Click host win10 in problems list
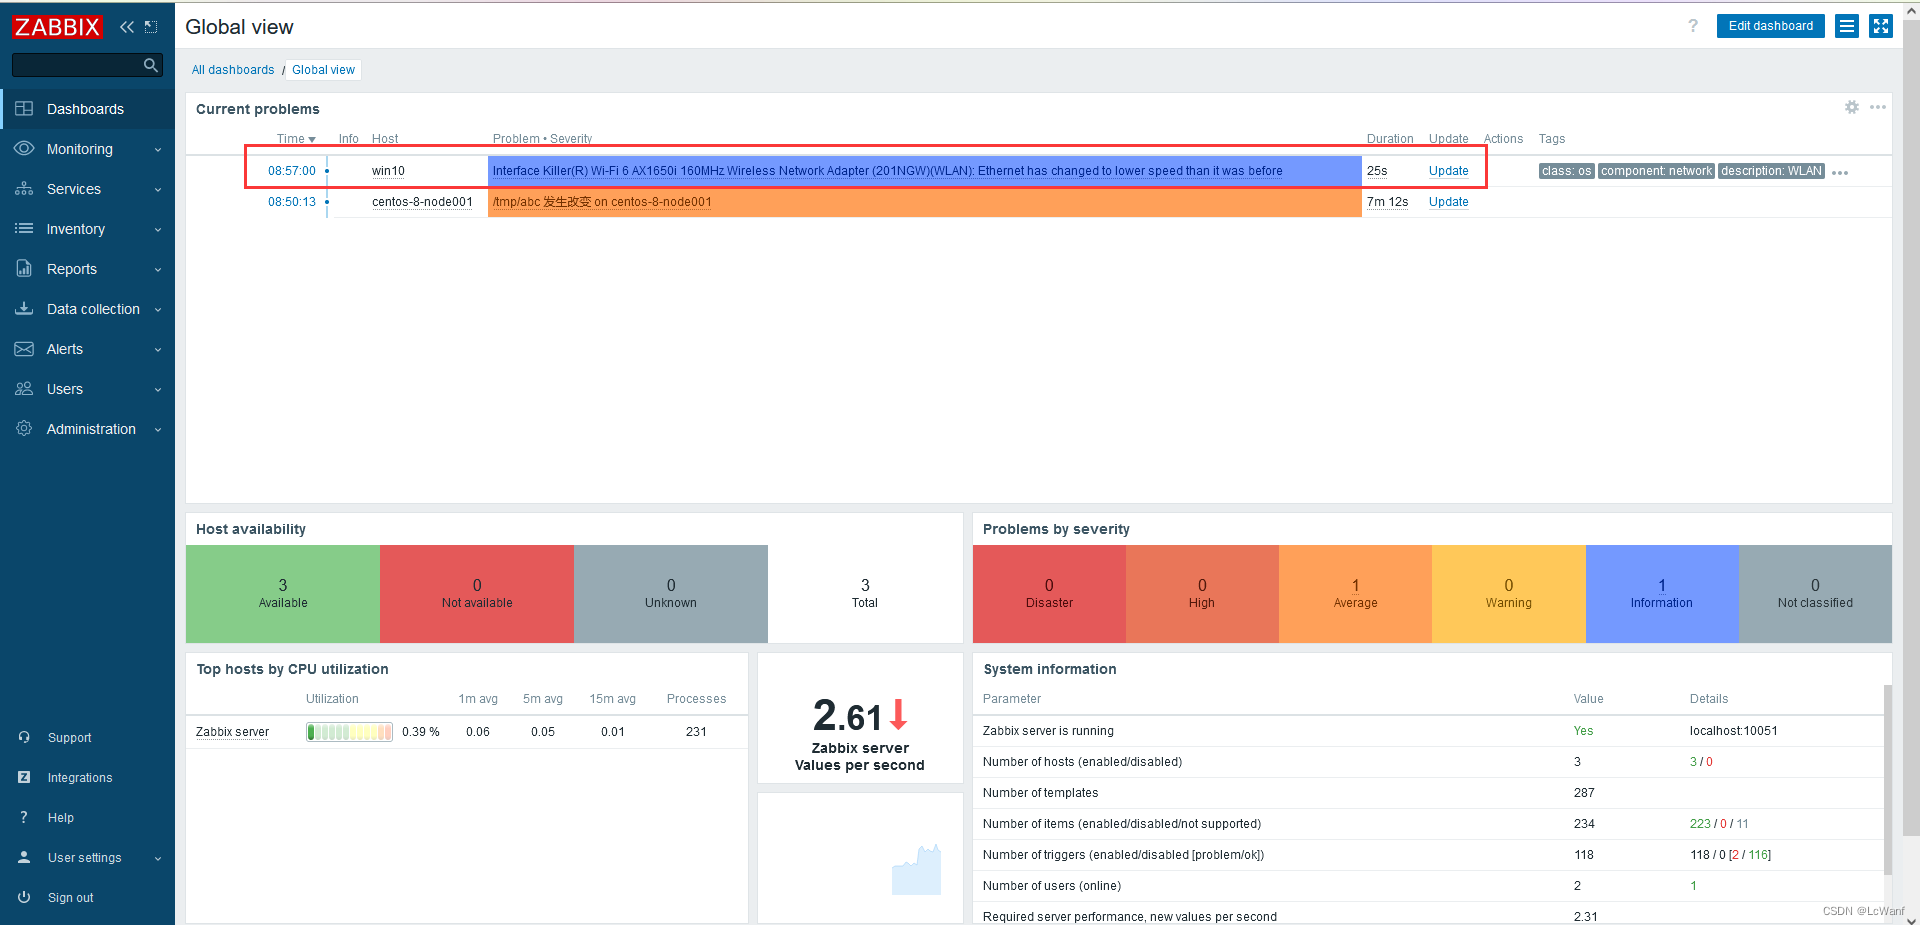Viewport: 1920px width, 925px height. (x=388, y=171)
